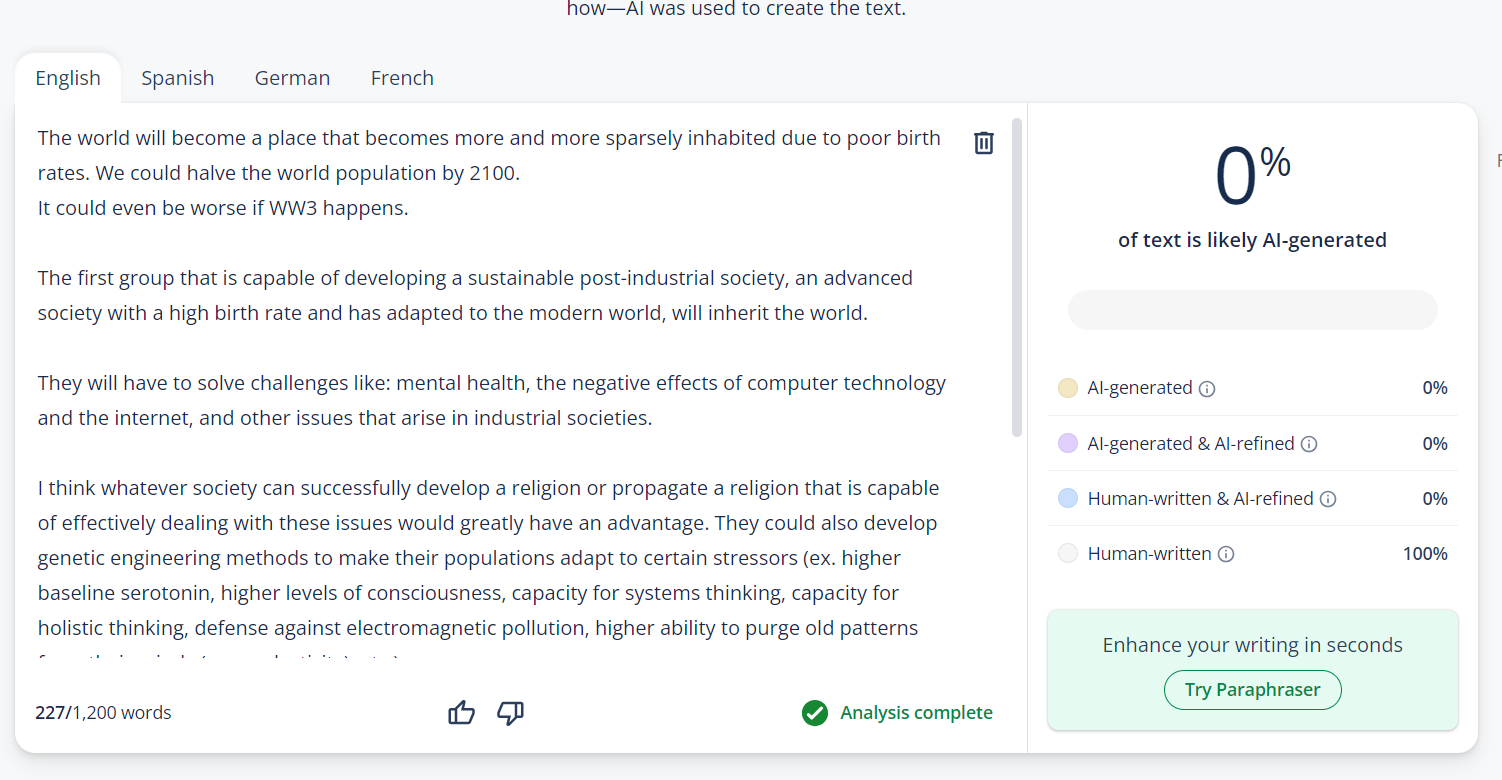Click info icon beside AI-generated & AI-refined

coord(1309,444)
